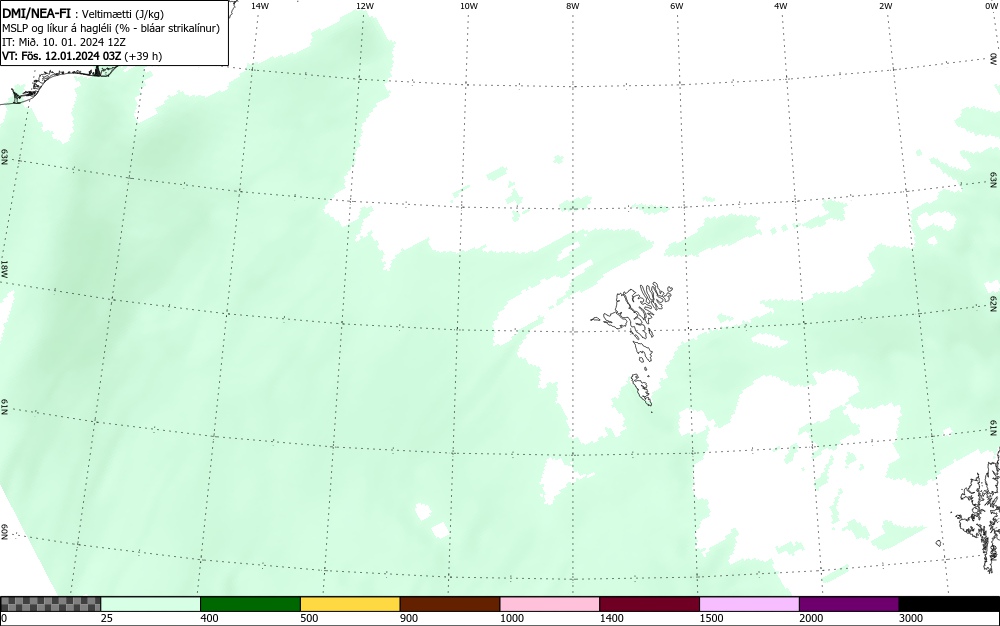Click the legend value 1000

[x=511, y=618]
